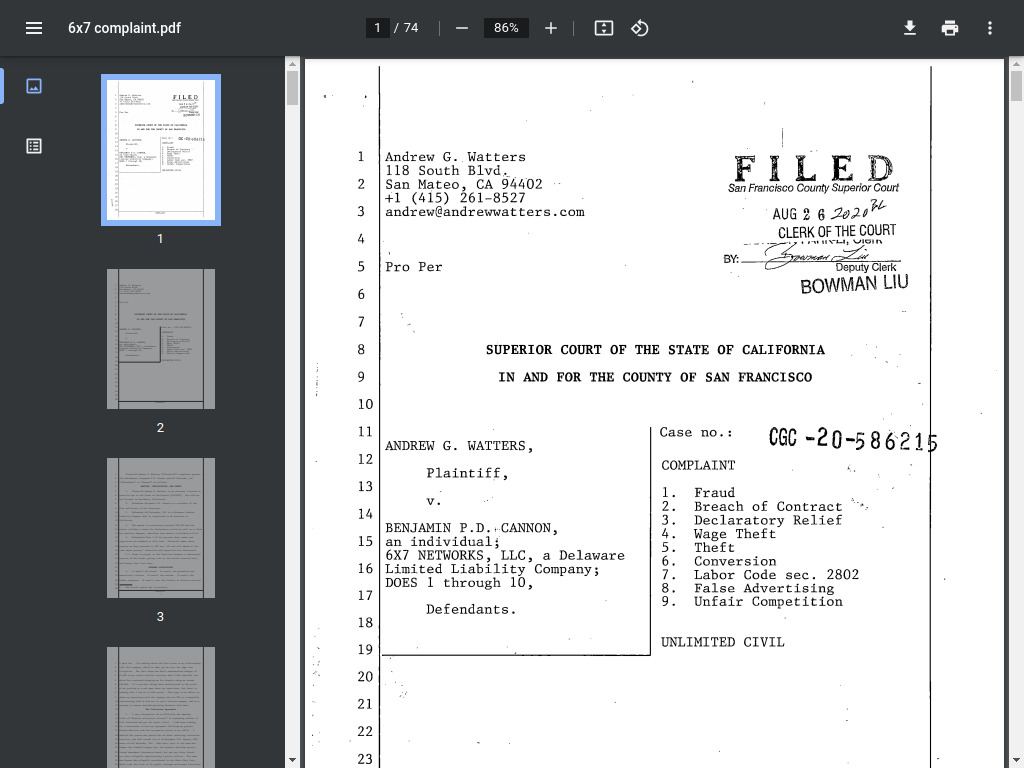Rotate the document counterclockwise
1024x768 pixels.
pyautogui.click(x=639, y=28)
